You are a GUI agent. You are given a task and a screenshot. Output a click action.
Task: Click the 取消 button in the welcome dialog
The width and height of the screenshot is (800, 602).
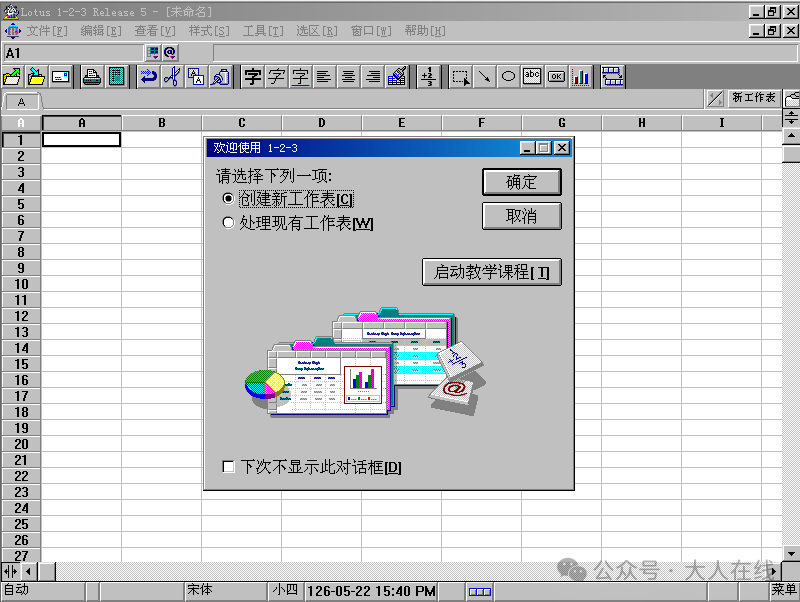(x=521, y=216)
